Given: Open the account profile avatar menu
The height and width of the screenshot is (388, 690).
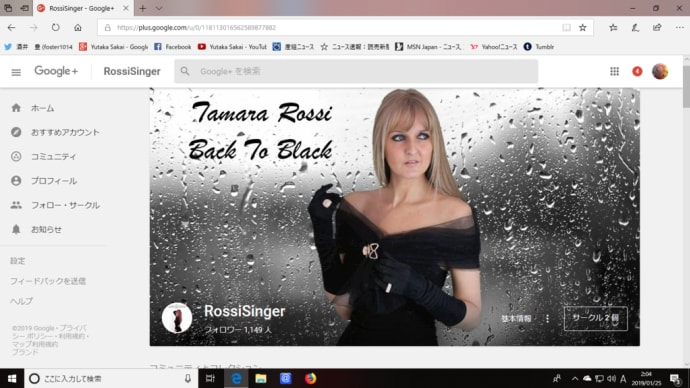Looking at the screenshot, I should coord(660,71).
